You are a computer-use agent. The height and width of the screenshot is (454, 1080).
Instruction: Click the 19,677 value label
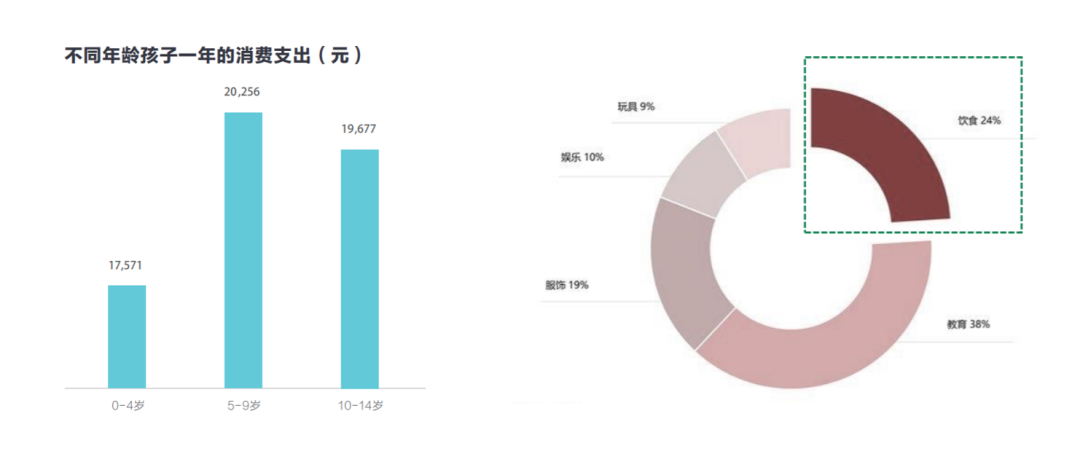360,129
